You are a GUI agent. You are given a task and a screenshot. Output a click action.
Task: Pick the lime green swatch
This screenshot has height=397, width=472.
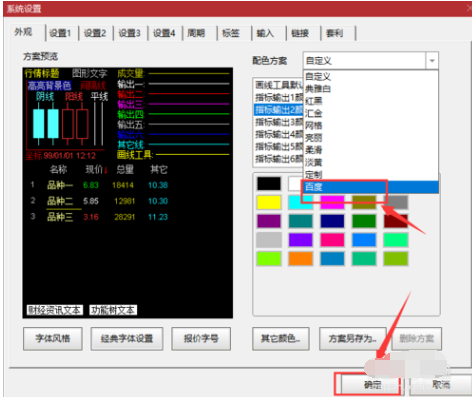click(x=269, y=259)
